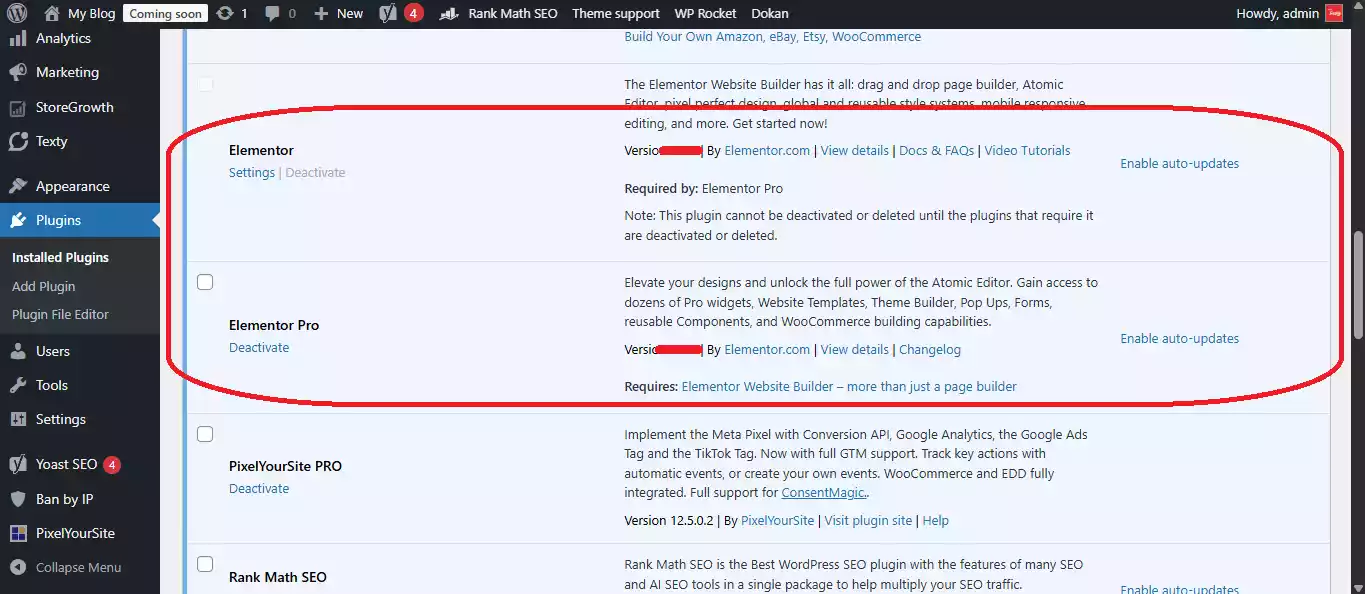The width and height of the screenshot is (1365, 594).
Task: Click the PixelYourSite sidebar icon
Action: pyautogui.click(x=17, y=533)
